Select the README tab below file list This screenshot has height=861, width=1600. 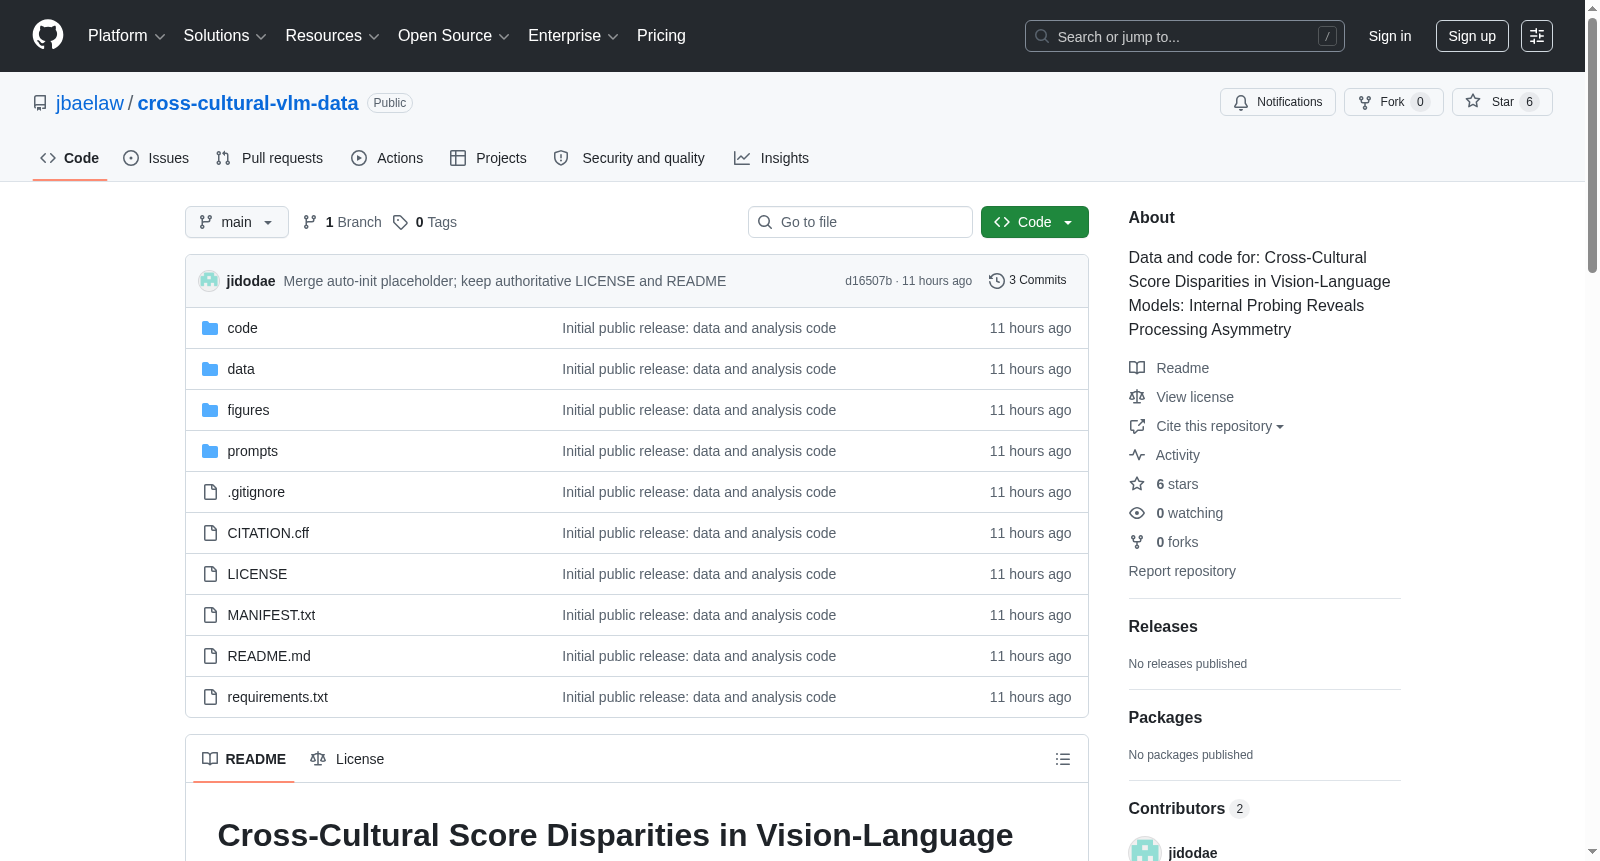(244, 759)
